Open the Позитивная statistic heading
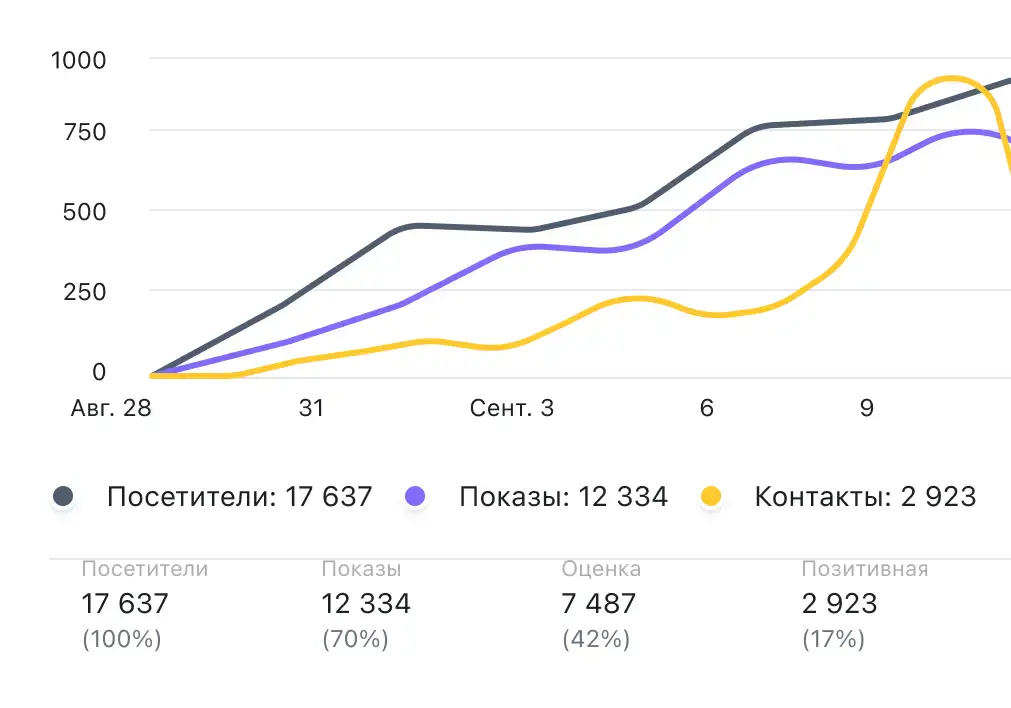Screen dimensions: 1011x708 pyautogui.click(x=865, y=569)
